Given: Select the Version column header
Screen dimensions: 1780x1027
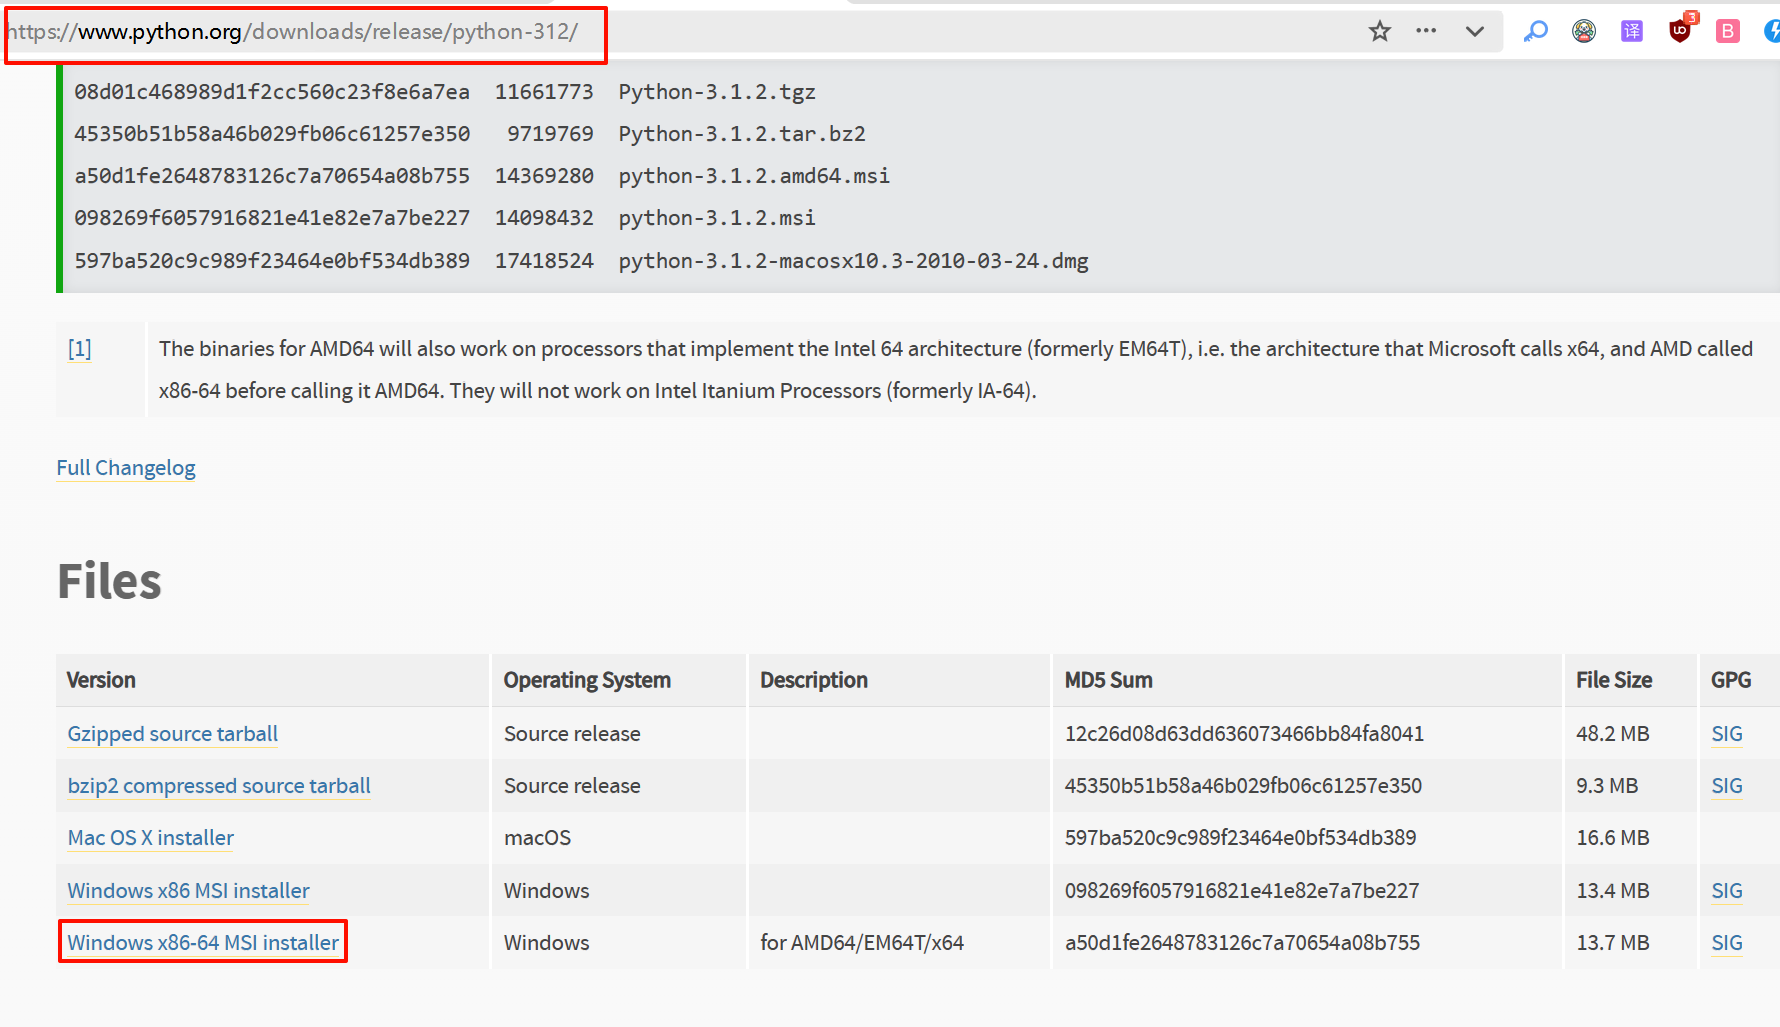Looking at the screenshot, I should tap(101, 680).
